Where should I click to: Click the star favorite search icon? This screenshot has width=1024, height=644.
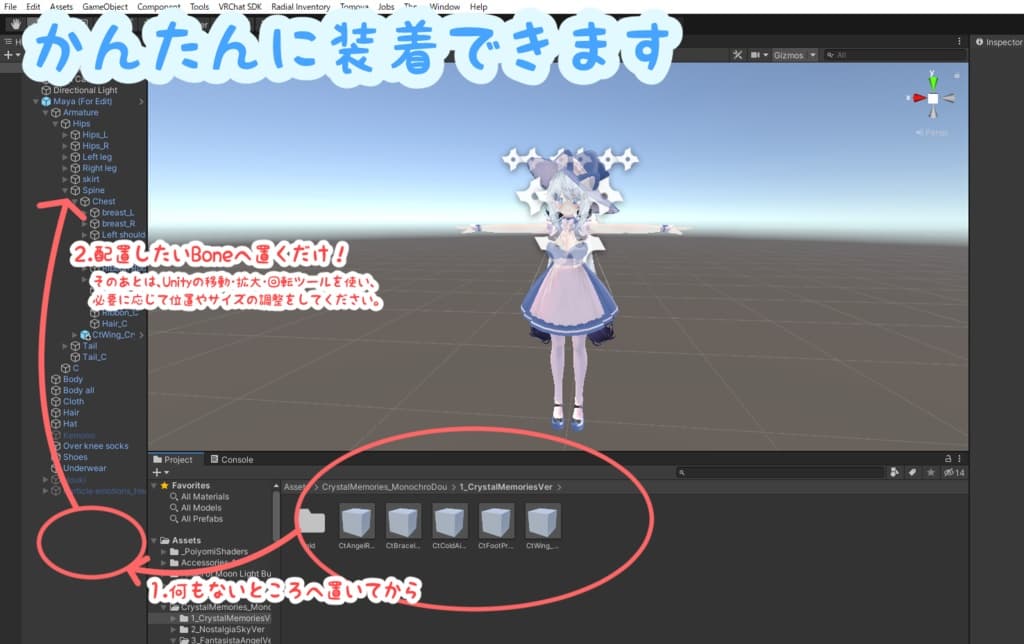(931, 472)
